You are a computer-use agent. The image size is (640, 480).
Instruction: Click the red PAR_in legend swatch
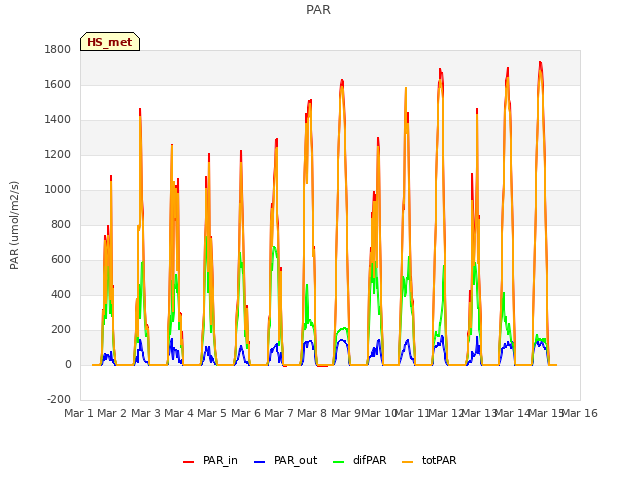point(189,462)
